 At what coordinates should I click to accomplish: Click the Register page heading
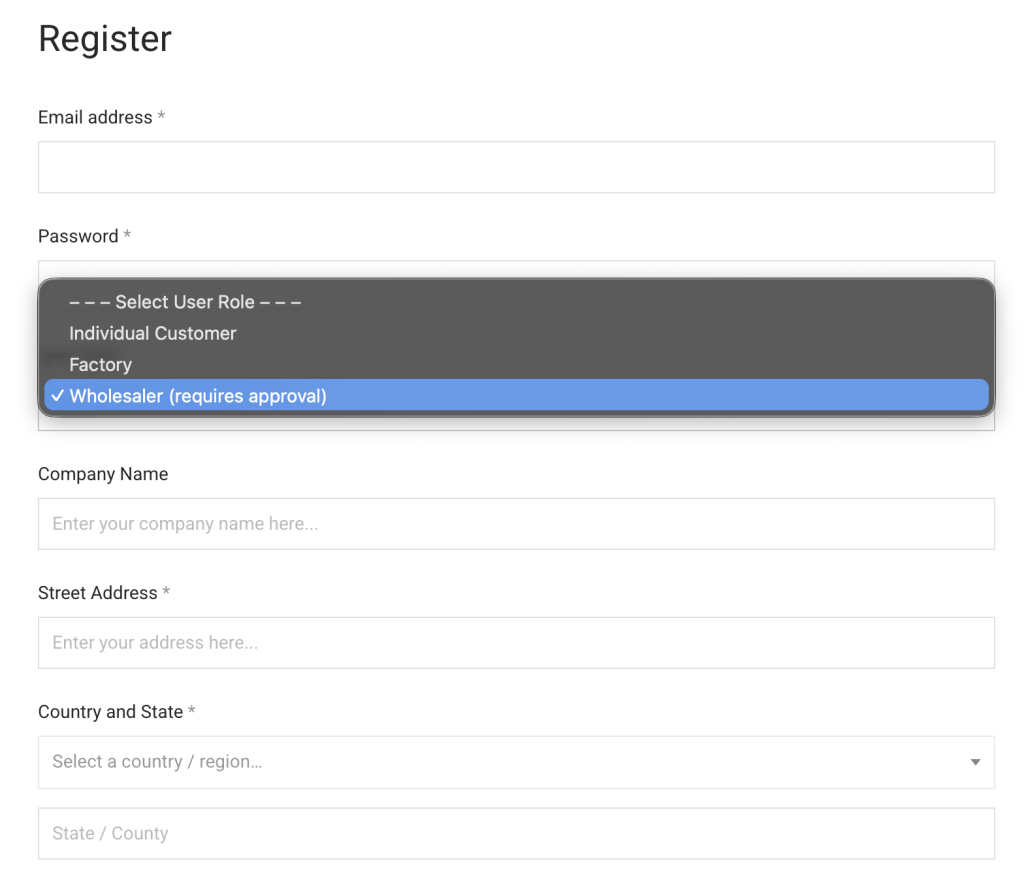[x=105, y=39]
